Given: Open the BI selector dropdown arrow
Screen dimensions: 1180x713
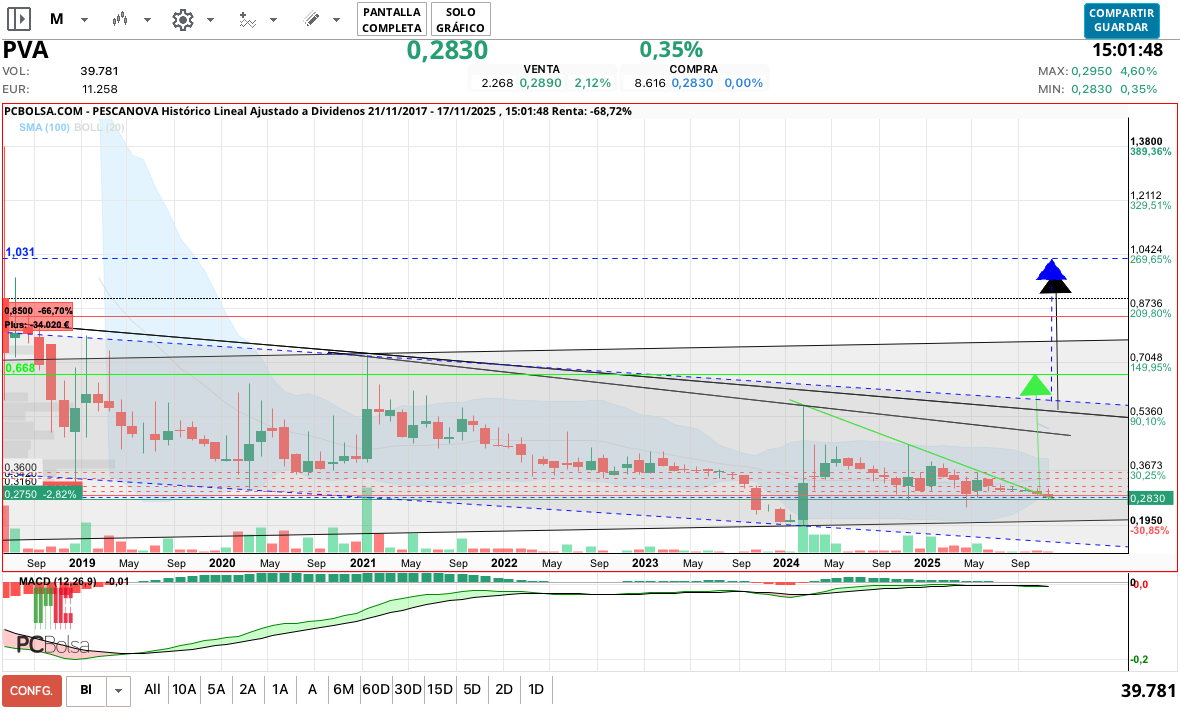Looking at the screenshot, I should (120, 690).
